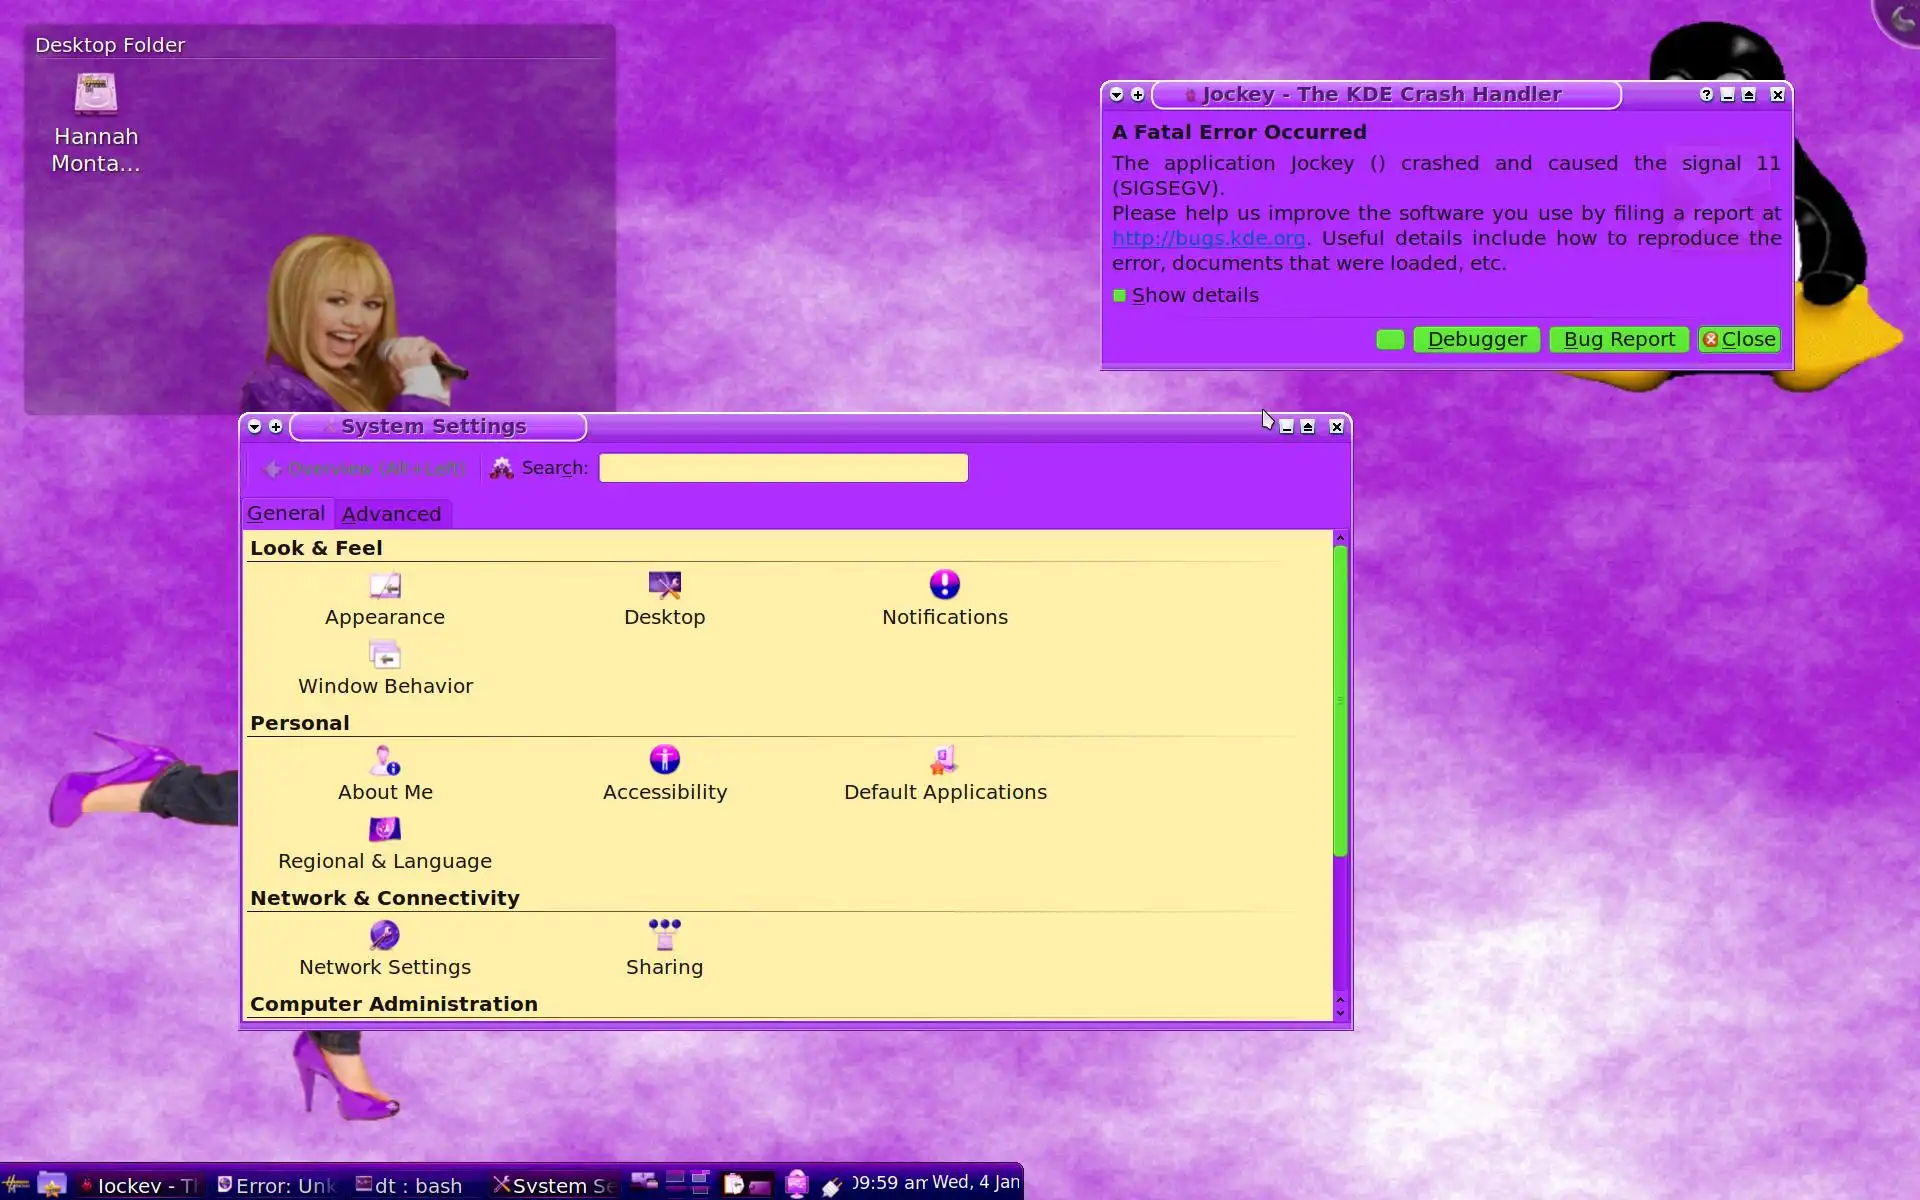Open Window Behavior settings

click(385, 656)
